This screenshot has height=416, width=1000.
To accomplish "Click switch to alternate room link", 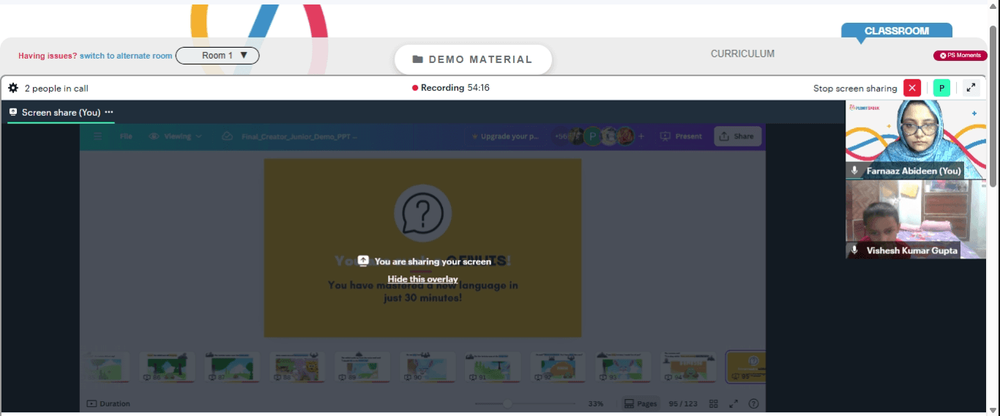I will 126,56.
